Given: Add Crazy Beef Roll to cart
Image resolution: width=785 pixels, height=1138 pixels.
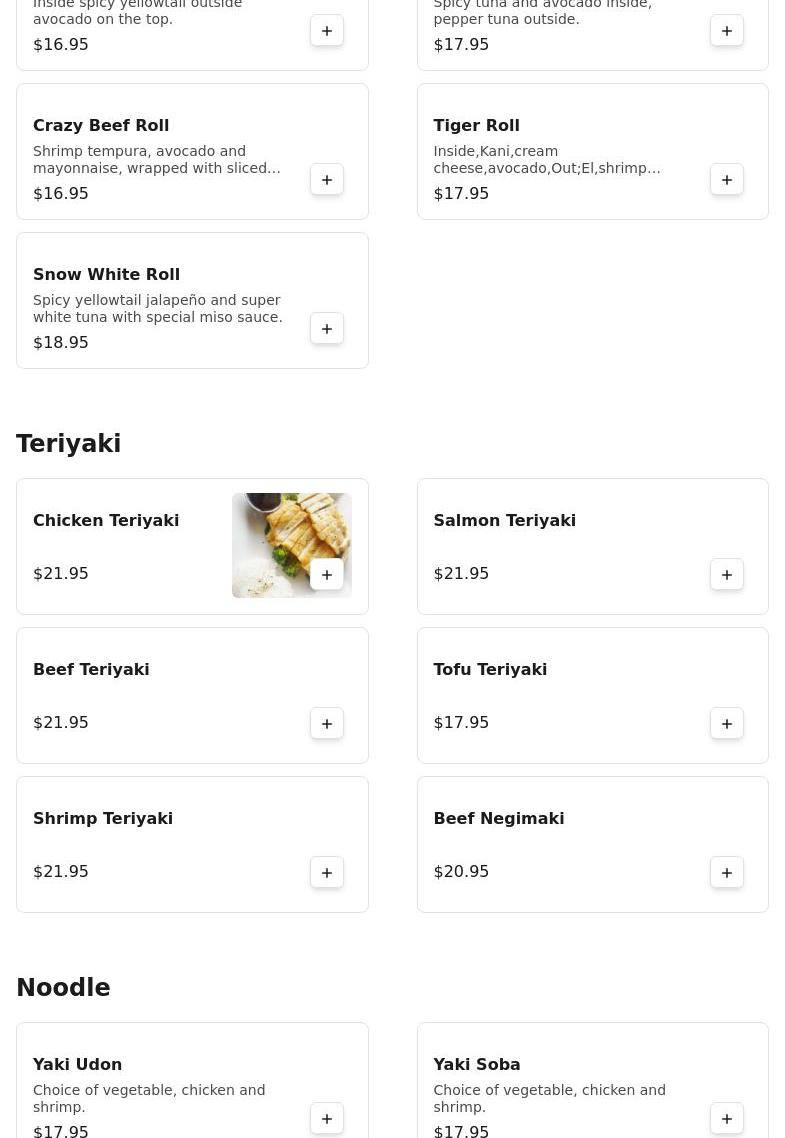Looking at the screenshot, I should (x=327, y=180).
